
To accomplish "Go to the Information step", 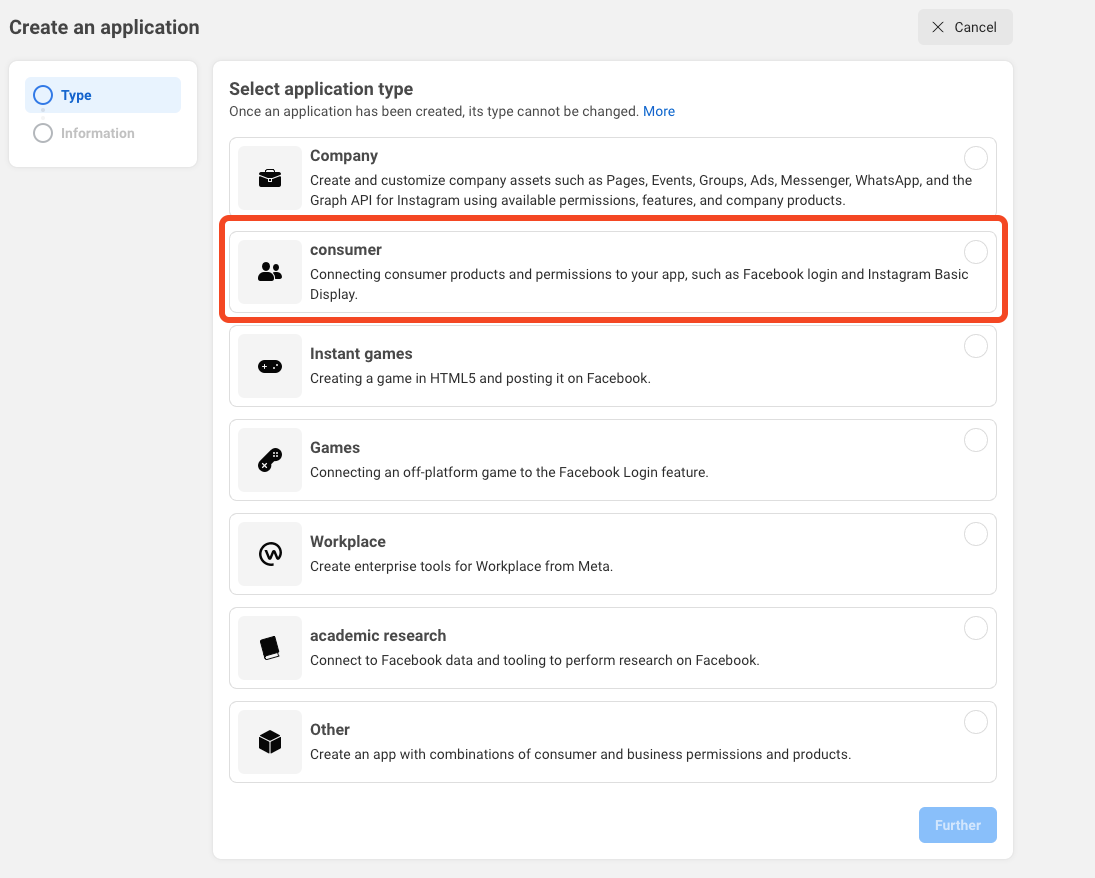I will click(97, 133).
